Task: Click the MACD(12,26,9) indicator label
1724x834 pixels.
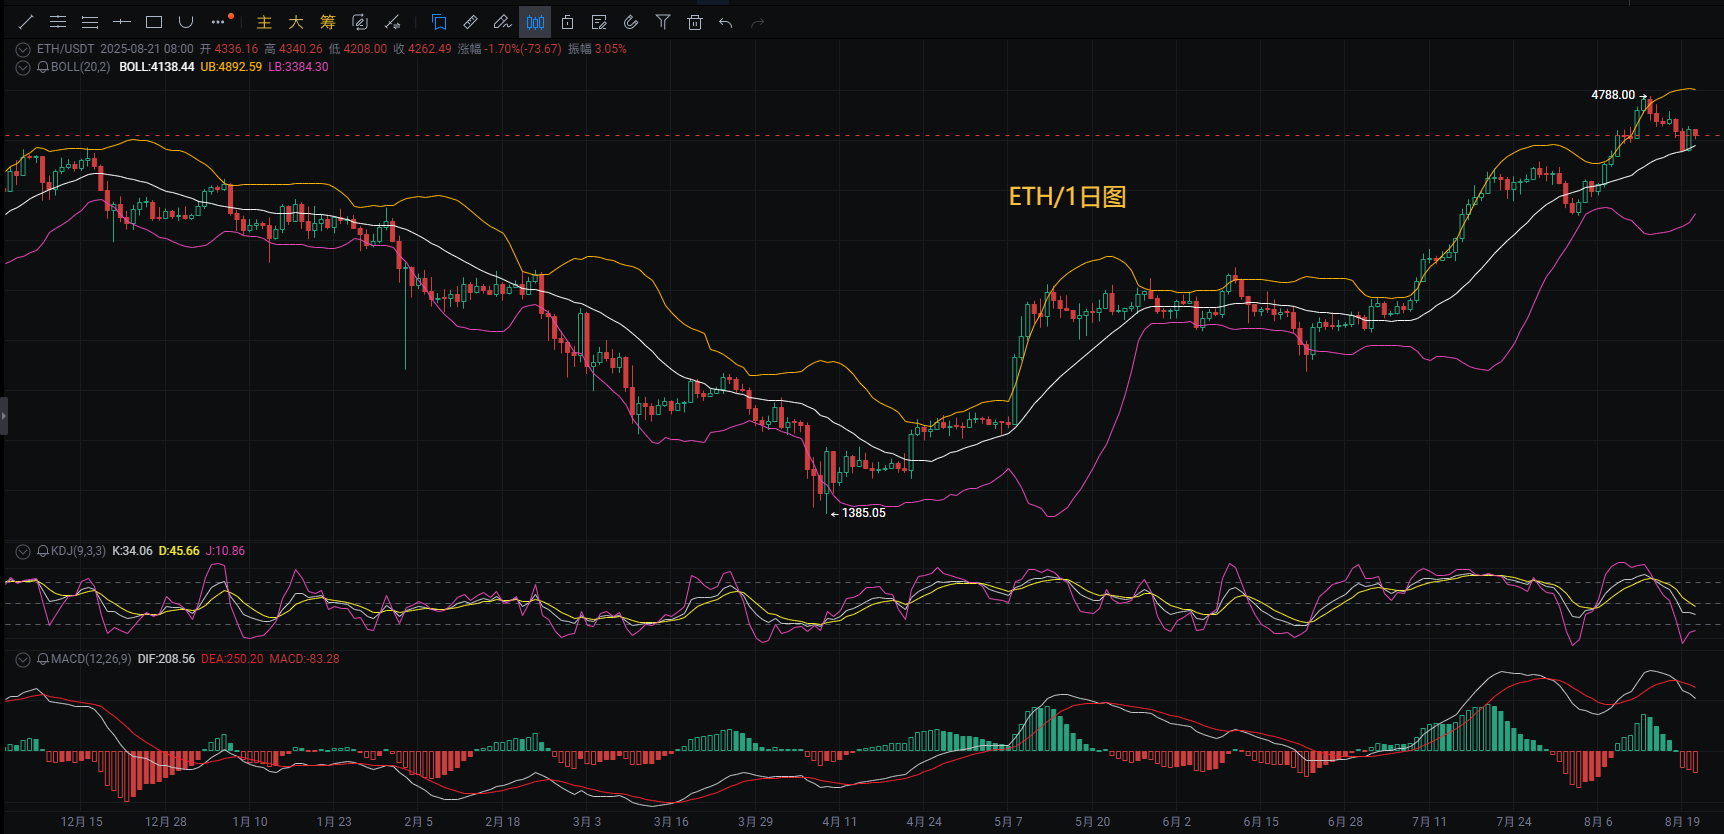Action: click(91, 659)
